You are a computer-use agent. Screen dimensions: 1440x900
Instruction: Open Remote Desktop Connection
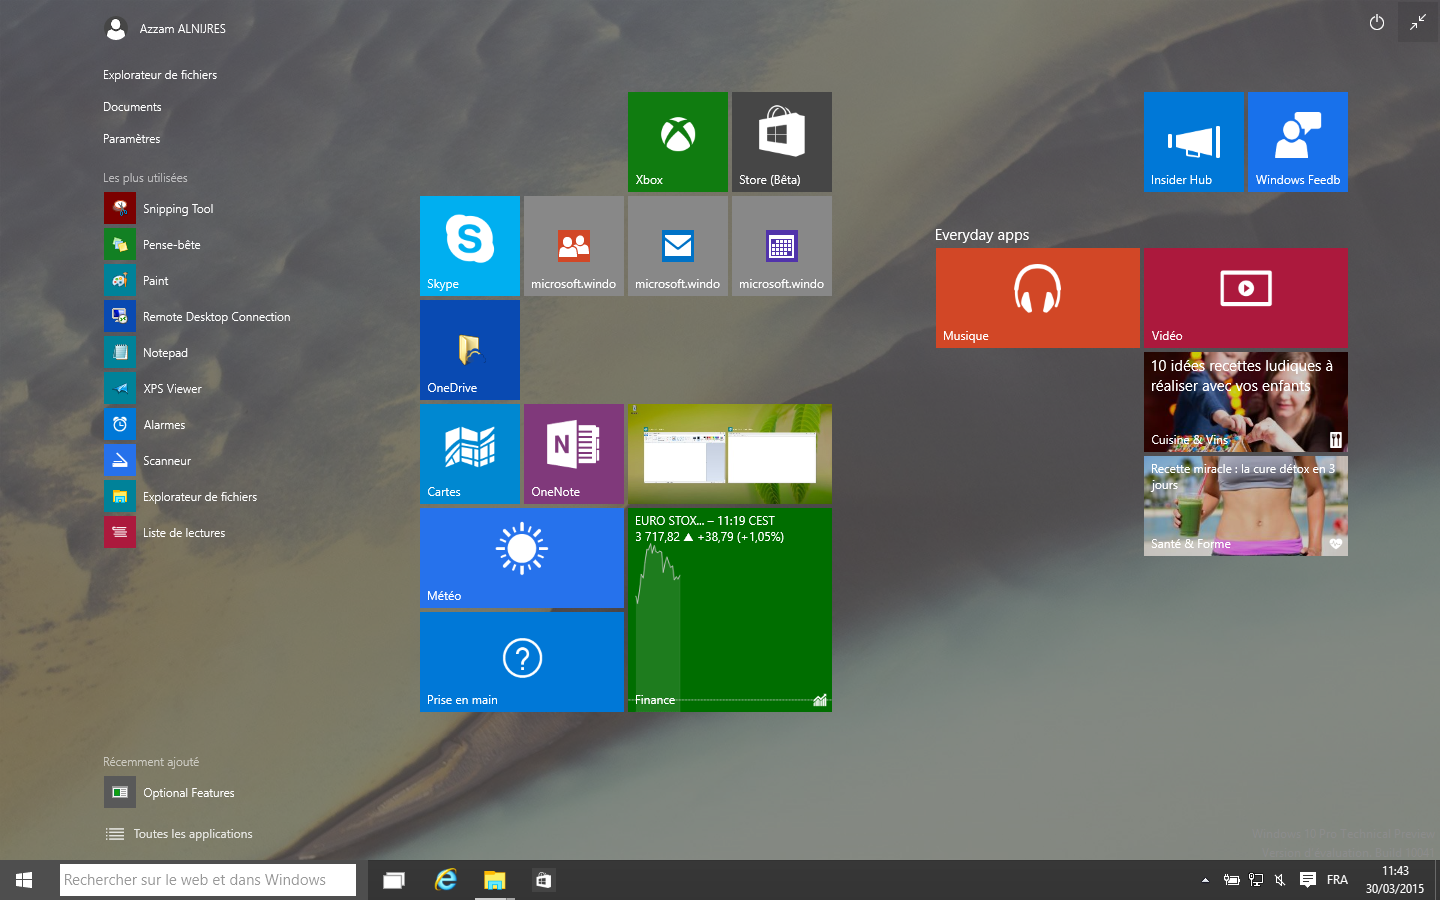pos(197,316)
